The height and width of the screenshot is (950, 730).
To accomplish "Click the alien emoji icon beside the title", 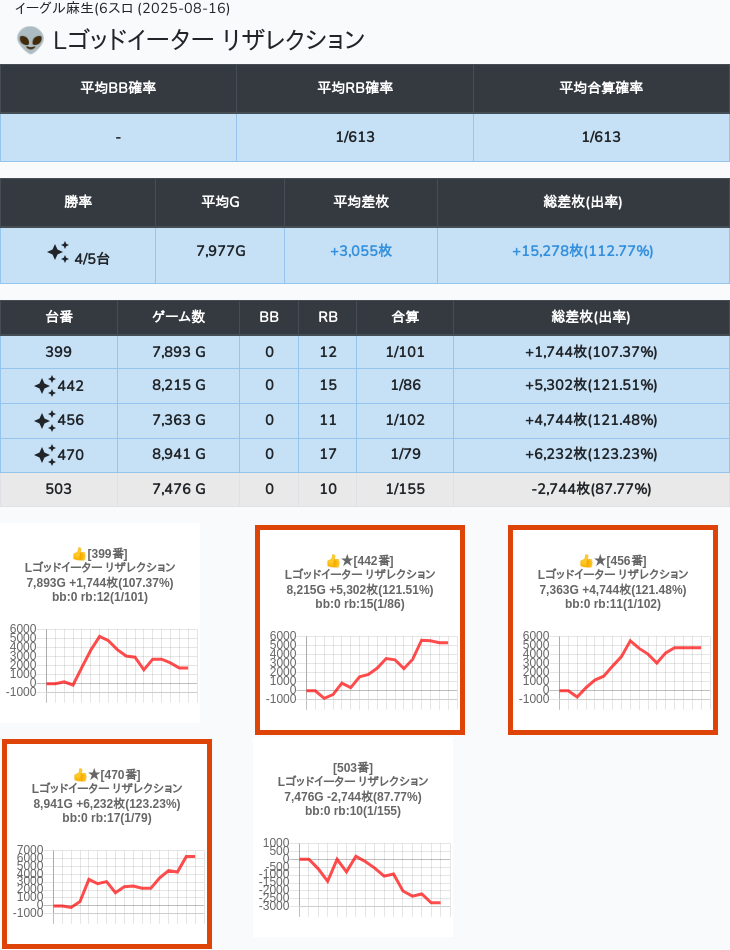I will coord(31,40).
